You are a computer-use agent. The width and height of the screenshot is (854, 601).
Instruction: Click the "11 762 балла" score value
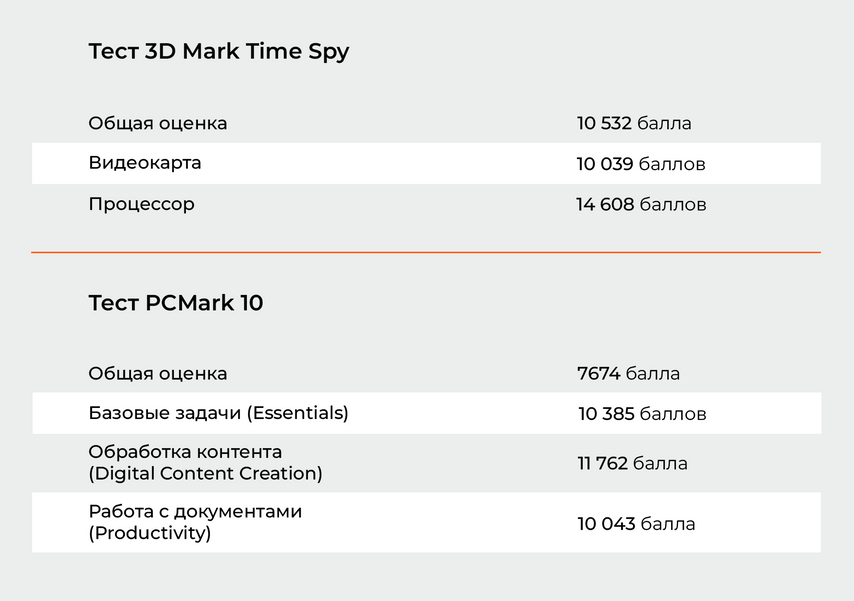(x=632, y=464)
